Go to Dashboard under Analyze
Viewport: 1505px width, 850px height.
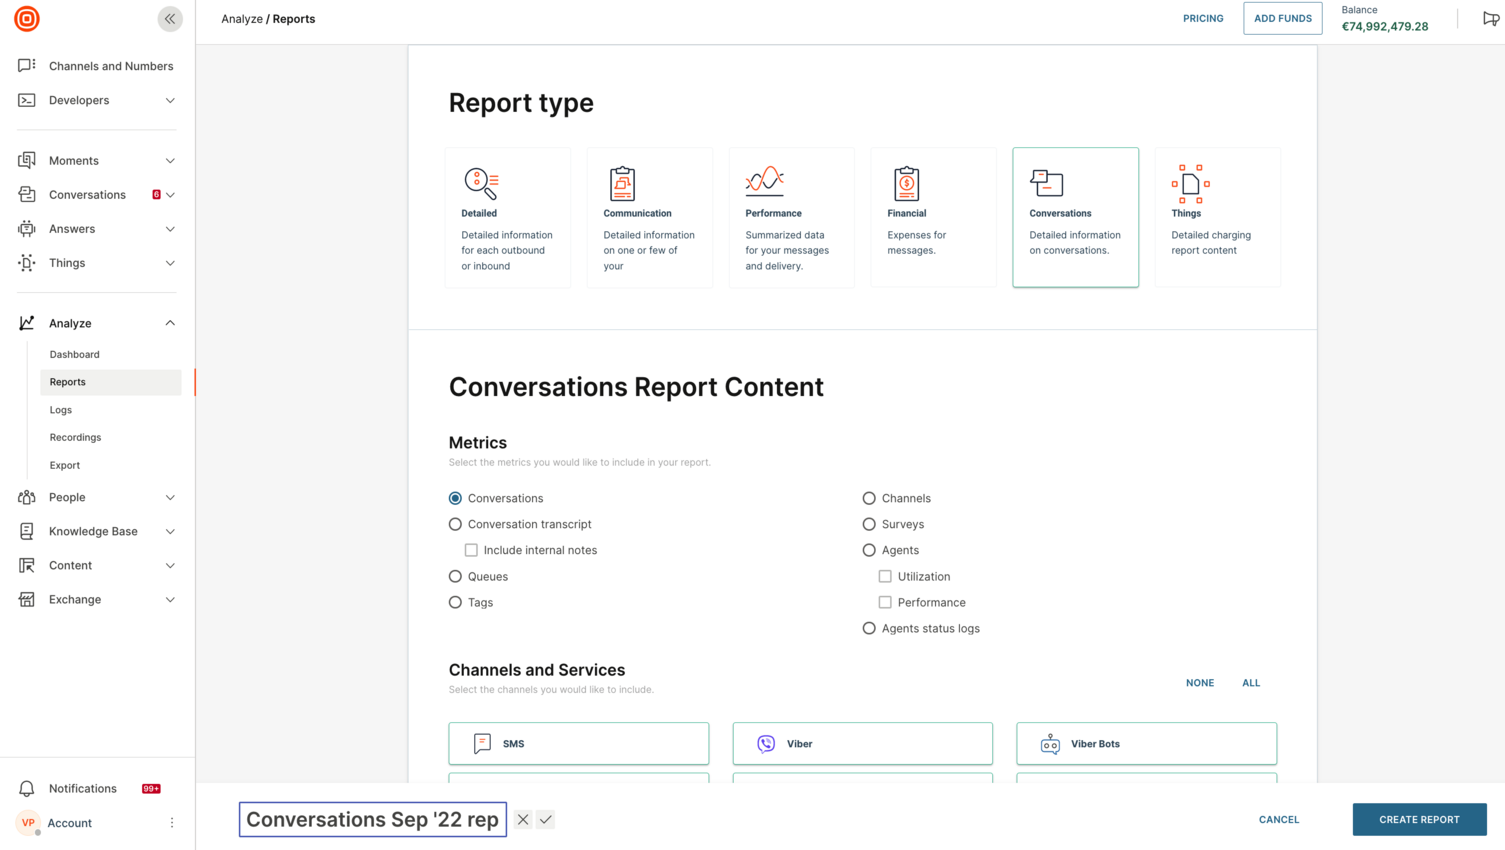point(74,354)
